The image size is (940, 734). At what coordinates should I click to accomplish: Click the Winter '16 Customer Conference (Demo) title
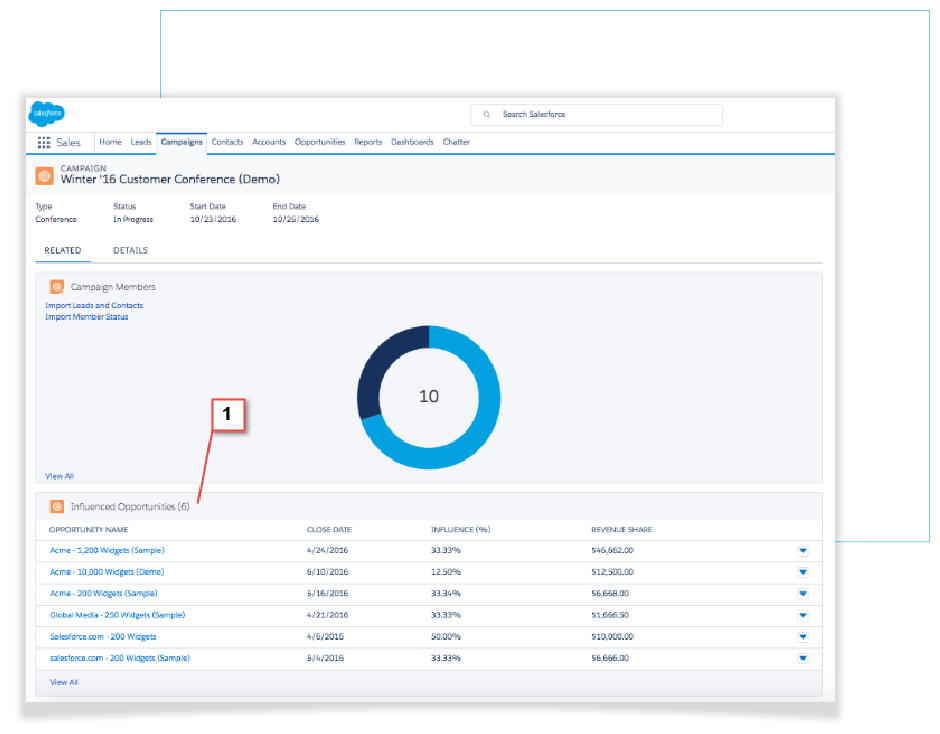pyautogui.click(x=170, y=179)
